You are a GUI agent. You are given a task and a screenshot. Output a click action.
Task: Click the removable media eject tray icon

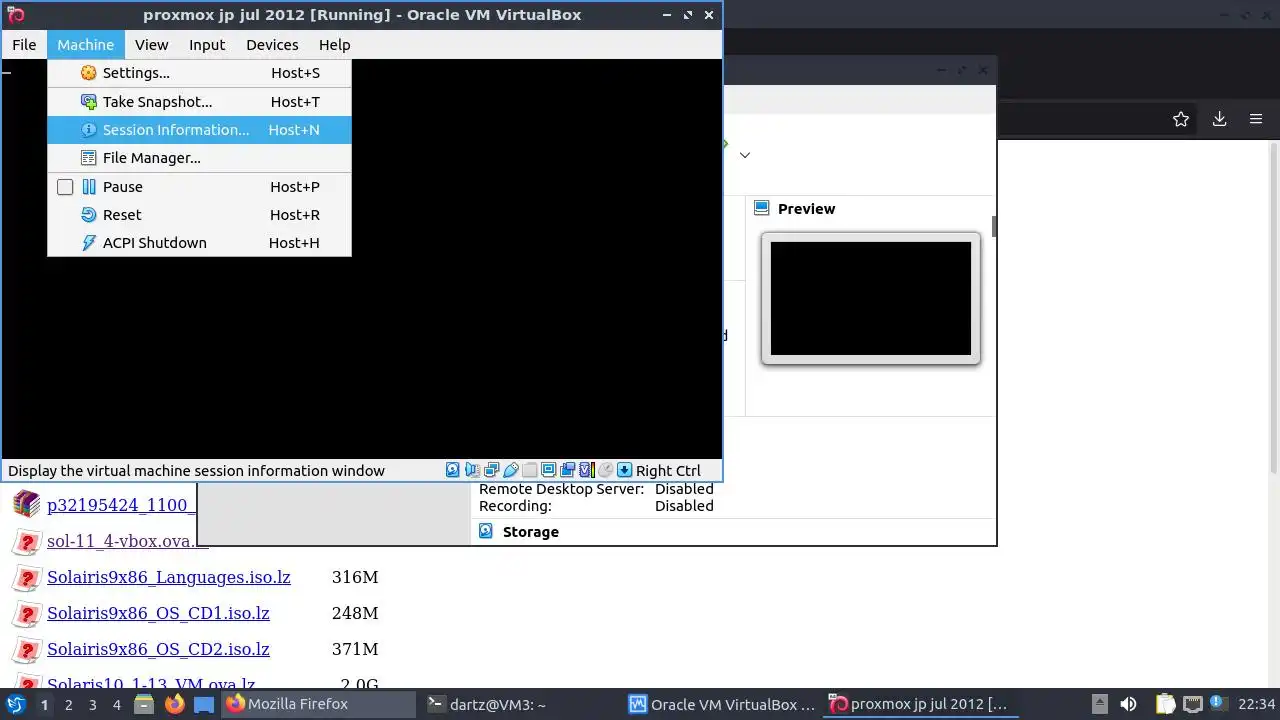tap(1100, 704)
